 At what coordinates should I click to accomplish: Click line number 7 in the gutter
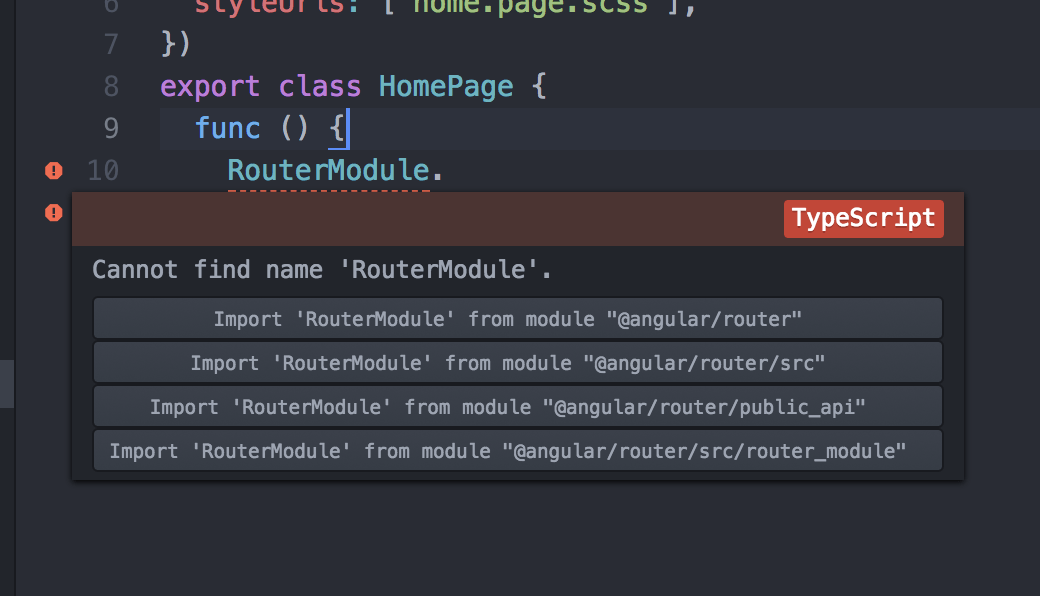(110, 44)
